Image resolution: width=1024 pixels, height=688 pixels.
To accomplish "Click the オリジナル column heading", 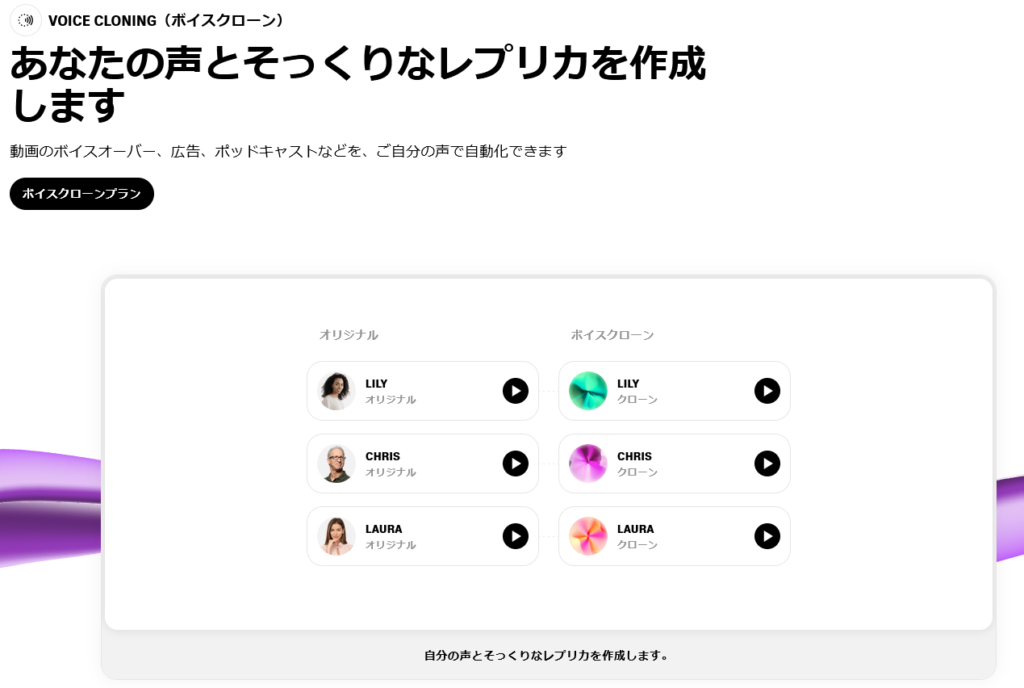I will coord(349,335).
